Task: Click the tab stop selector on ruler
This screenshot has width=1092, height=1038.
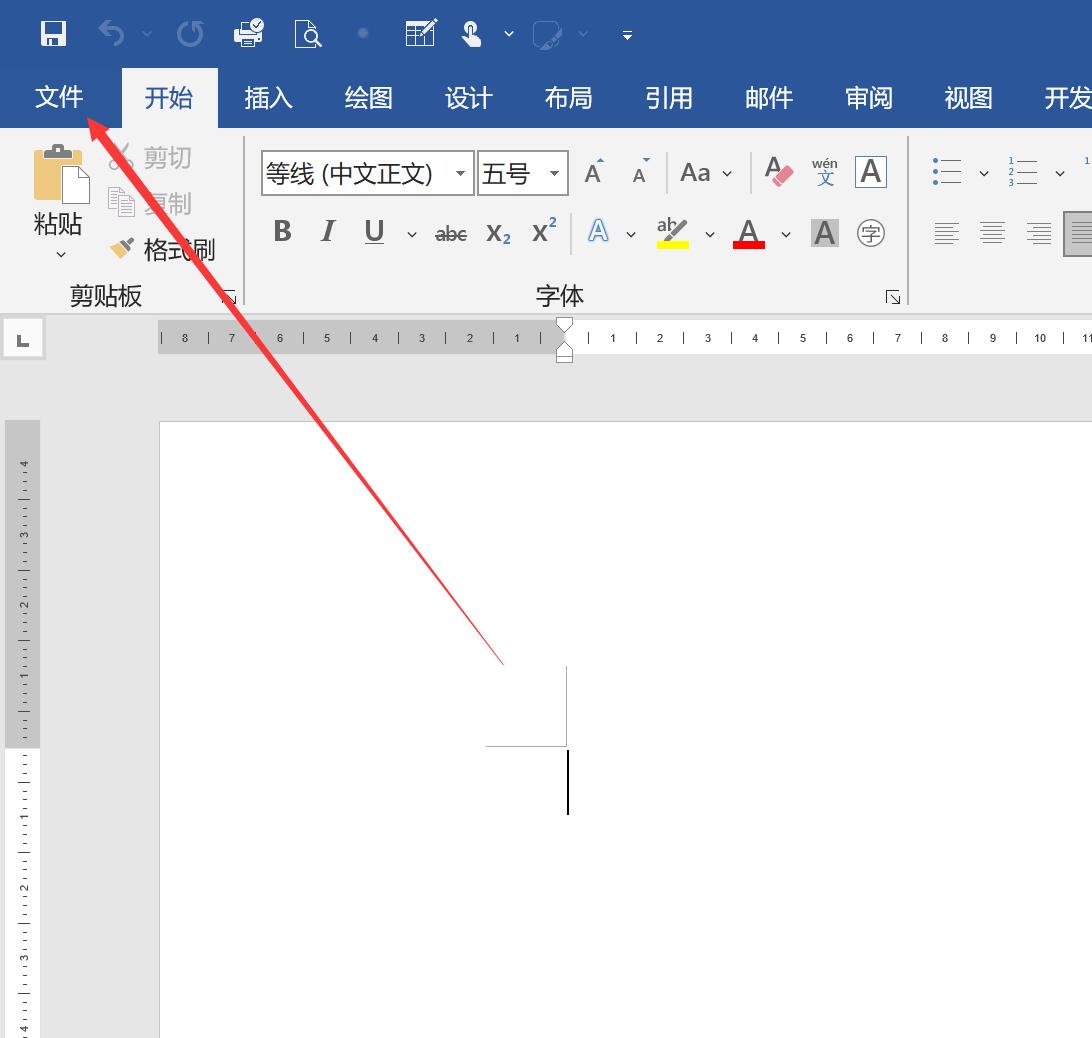Action: tap(22, 340)
